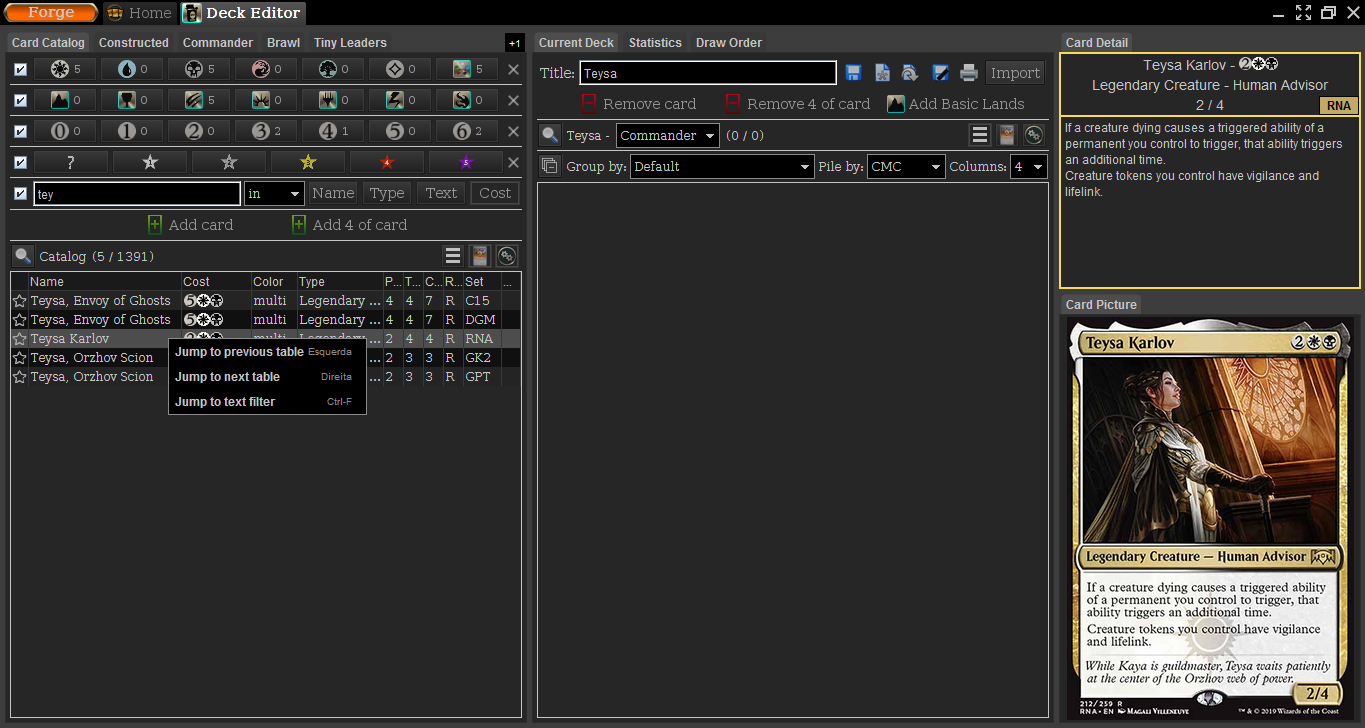Click the Catalog magnifier filter icon
This screenshot has height=728, width=1365.
(x=23, y=256)
